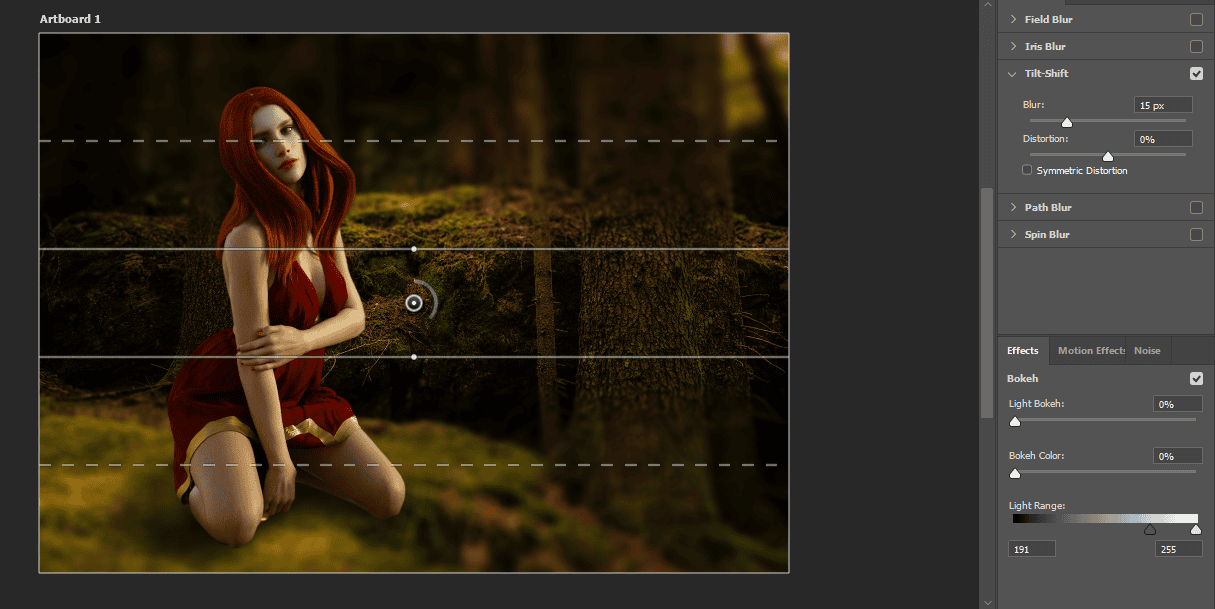Click the Artboard 1 label
Screen dimensions: 1215x609
[70, 19]
